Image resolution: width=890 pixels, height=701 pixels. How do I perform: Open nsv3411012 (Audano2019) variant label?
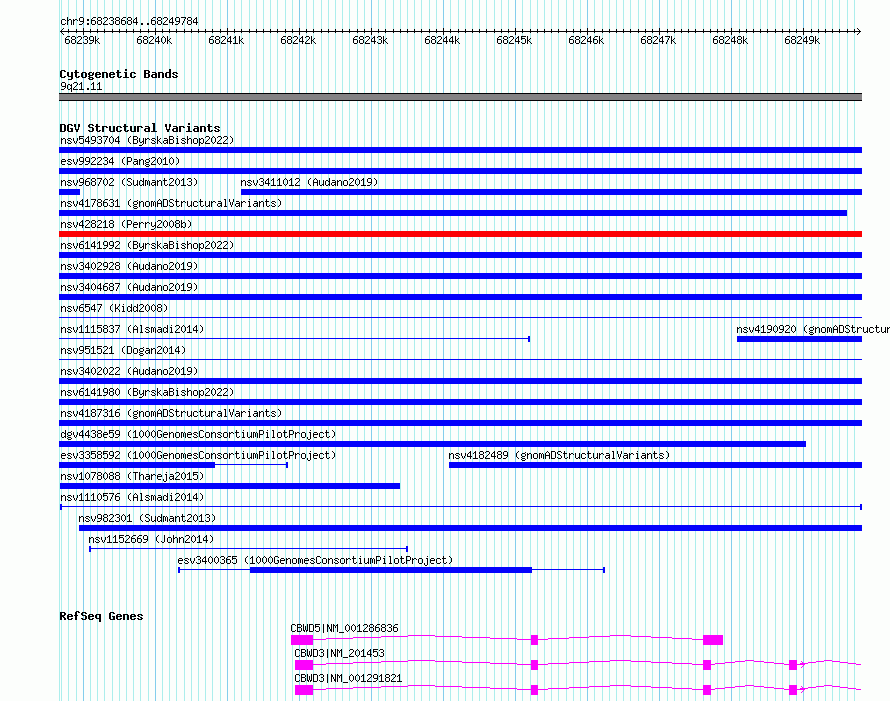tap(309, 182)
